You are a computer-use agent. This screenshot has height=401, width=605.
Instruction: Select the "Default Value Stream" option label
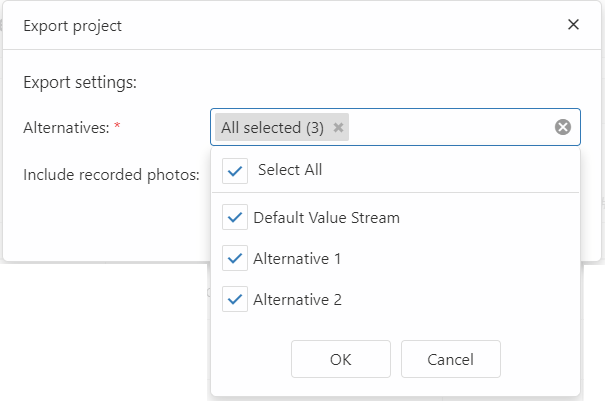click(326, 218)
